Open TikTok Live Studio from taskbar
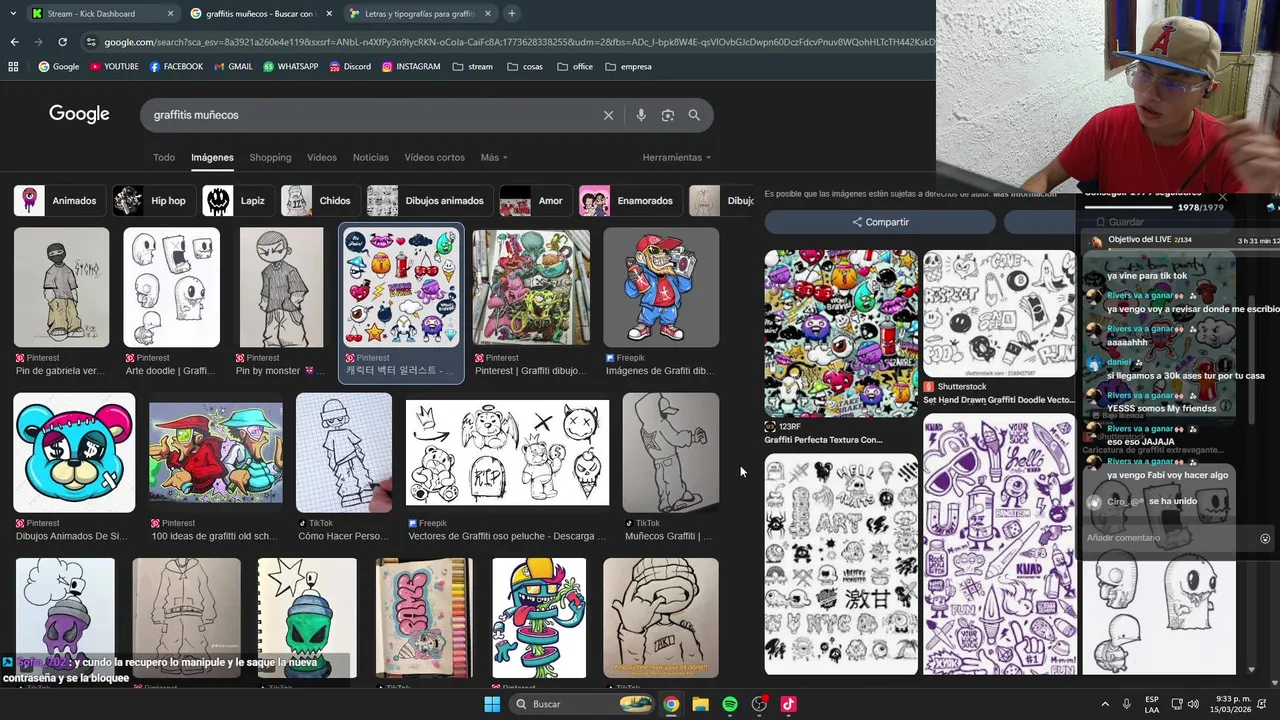 (x=788, y=704)
